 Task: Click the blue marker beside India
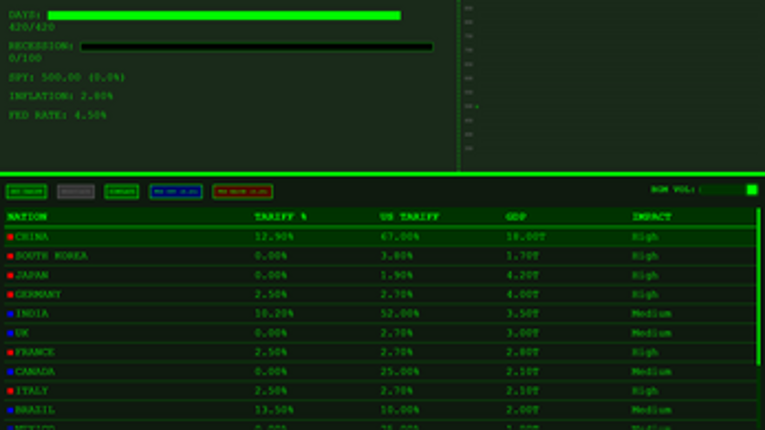point(10,314)
